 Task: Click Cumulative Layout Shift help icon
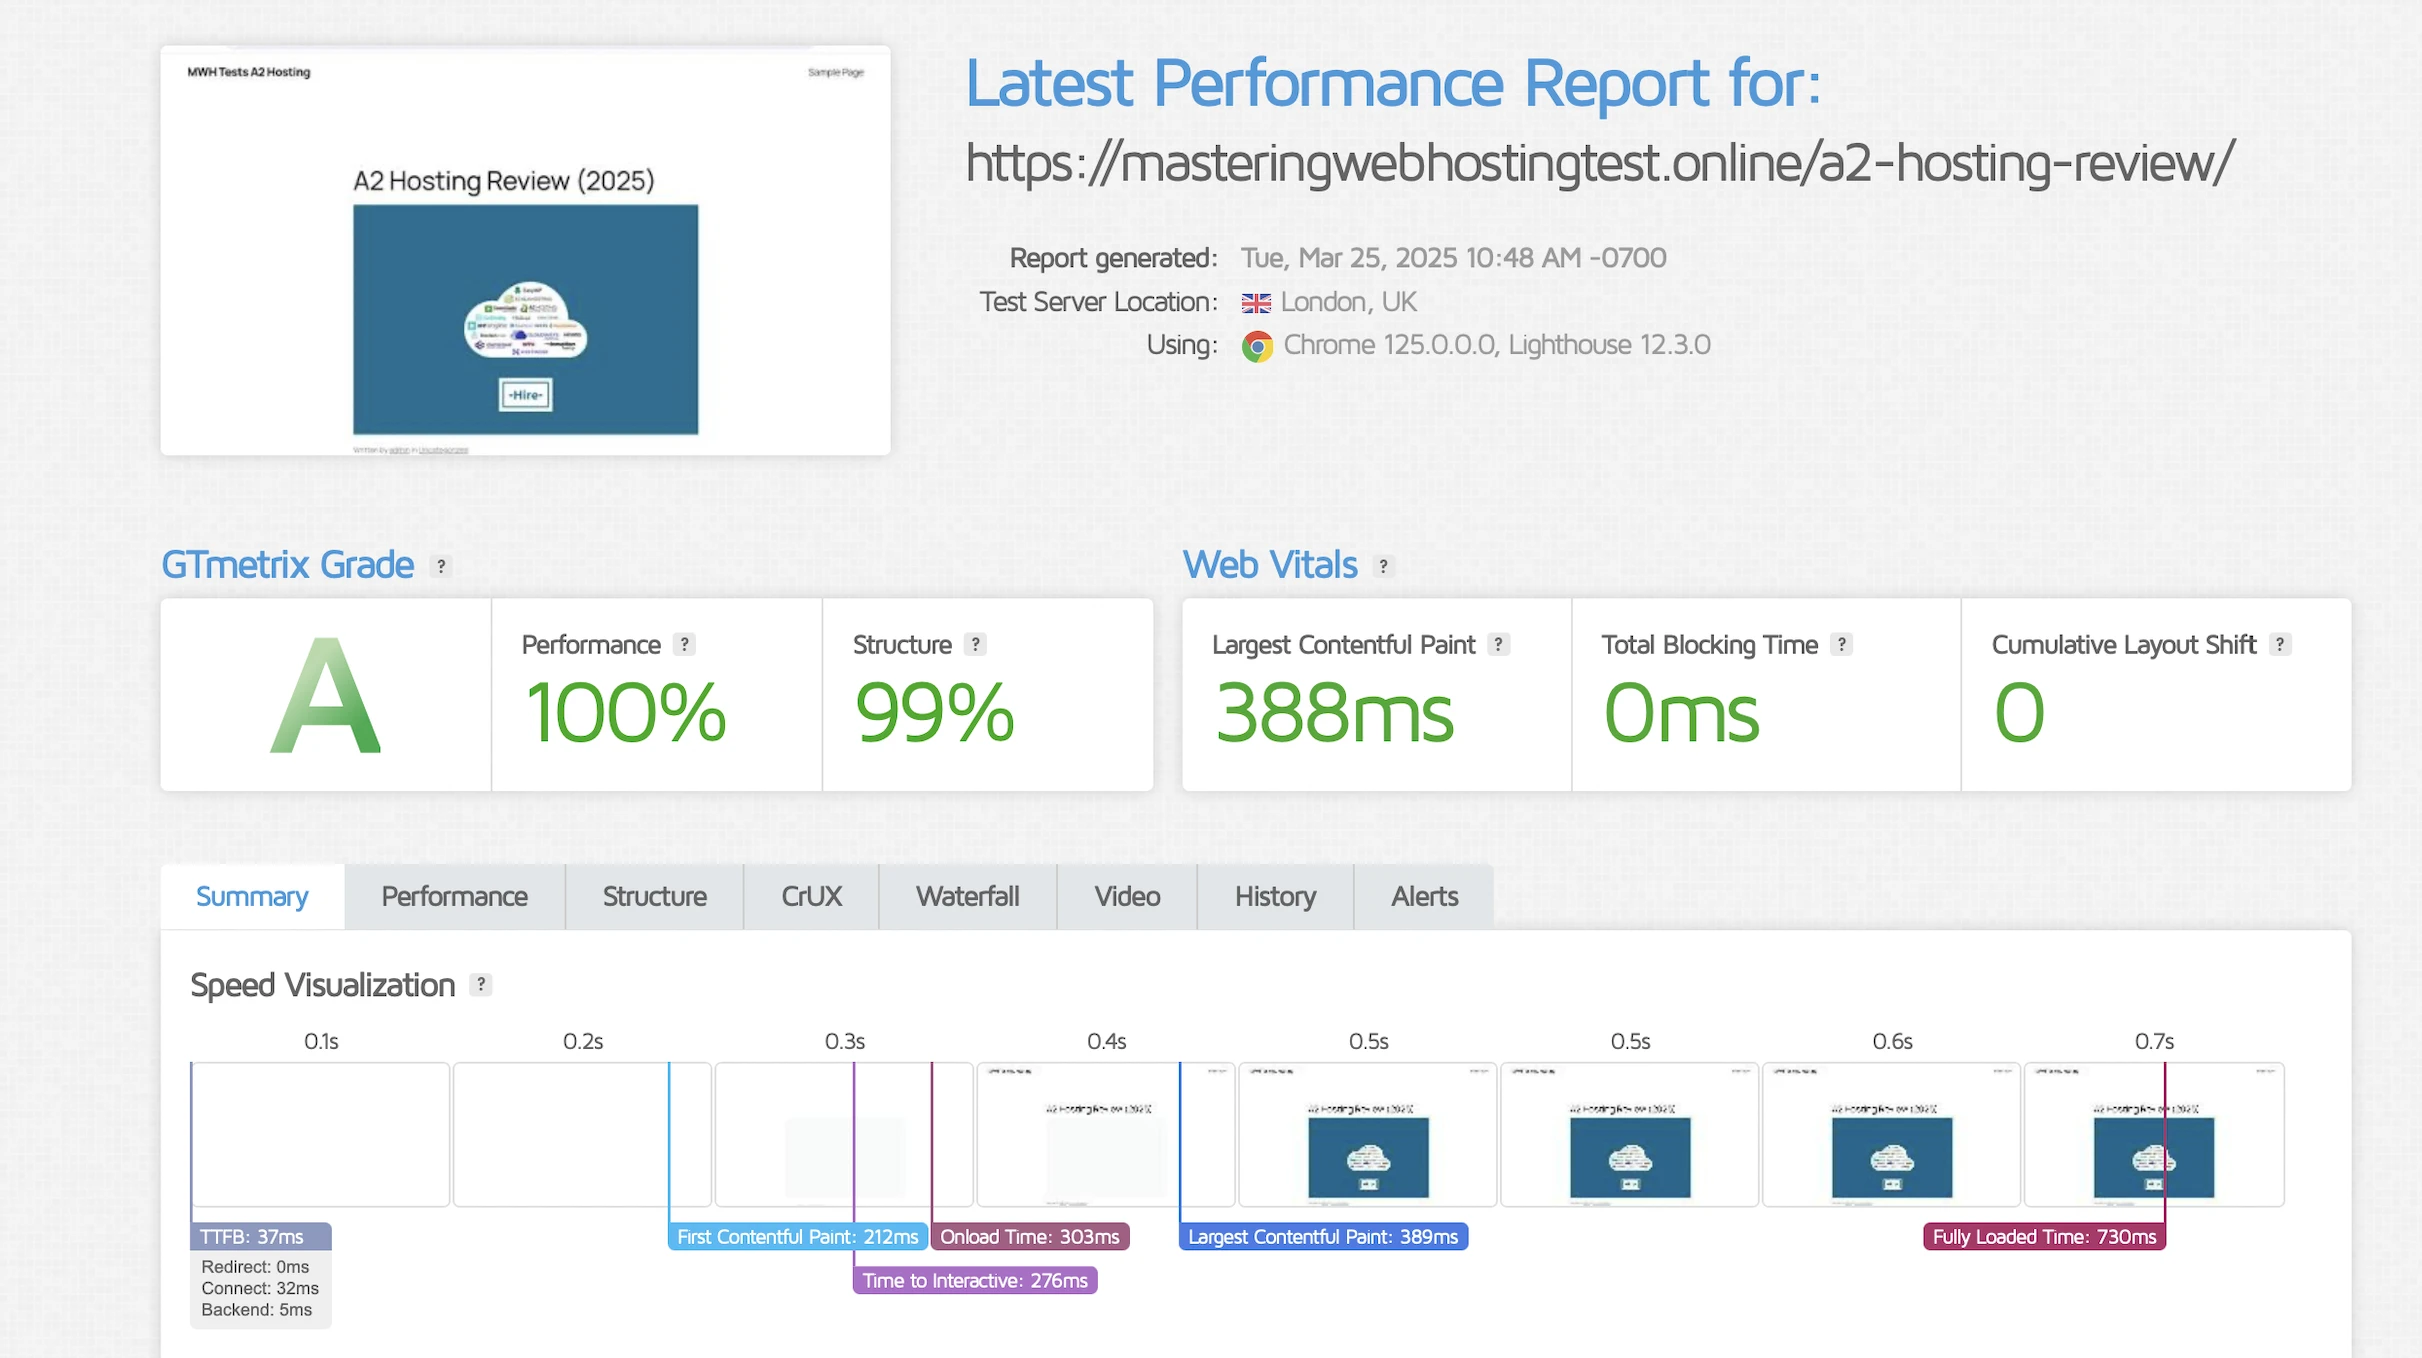point(2279,645)
